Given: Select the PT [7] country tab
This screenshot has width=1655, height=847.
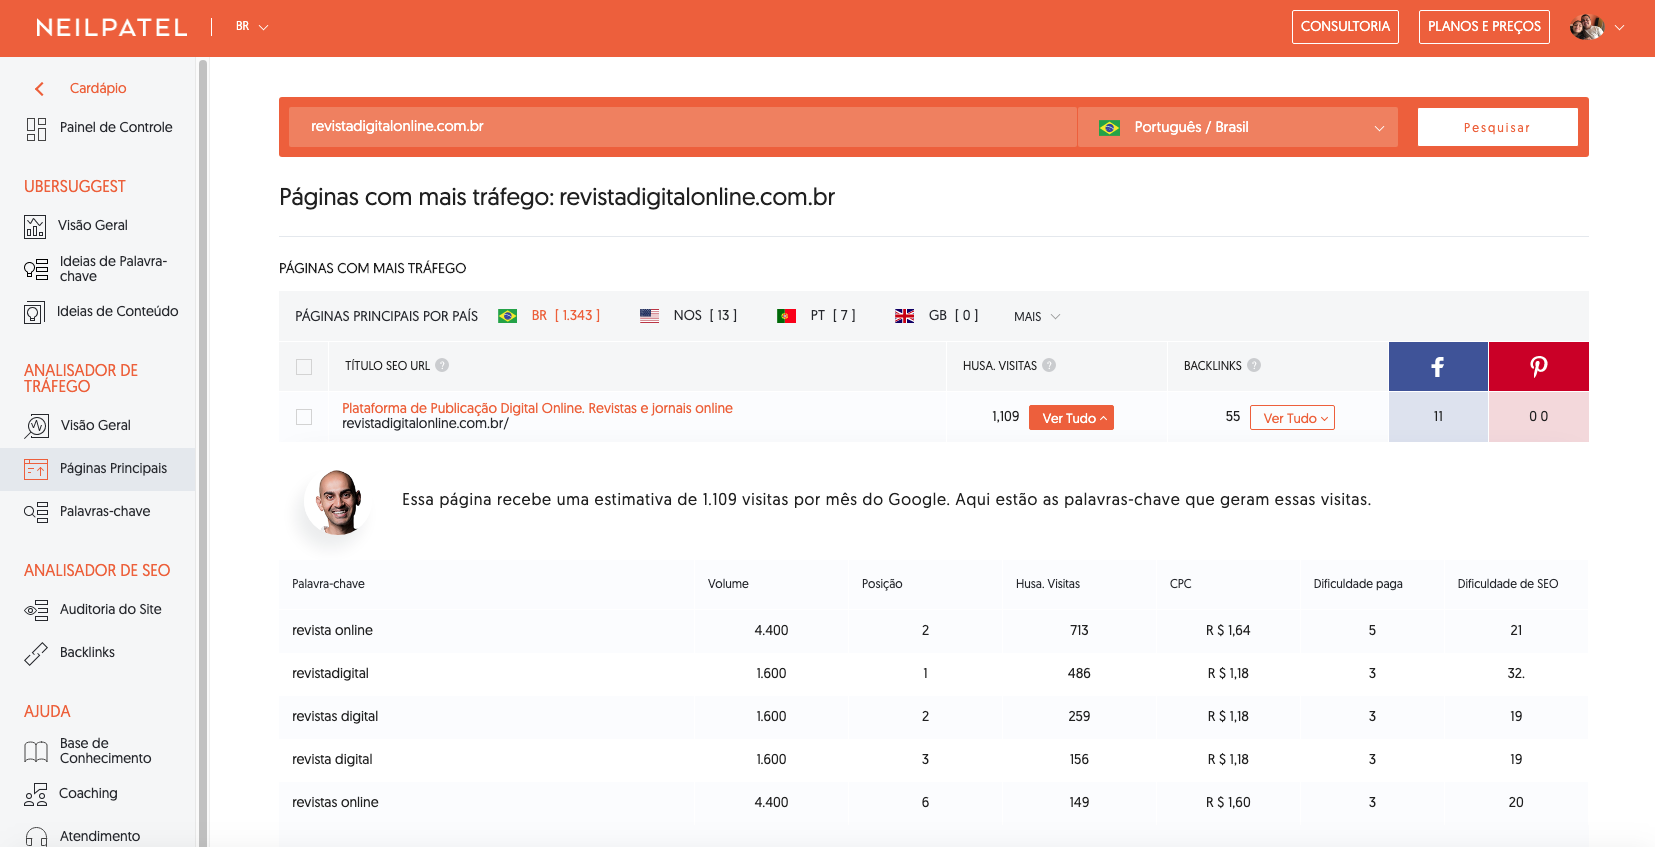Looking at the screenshot, I should click(x=816, y=316).
